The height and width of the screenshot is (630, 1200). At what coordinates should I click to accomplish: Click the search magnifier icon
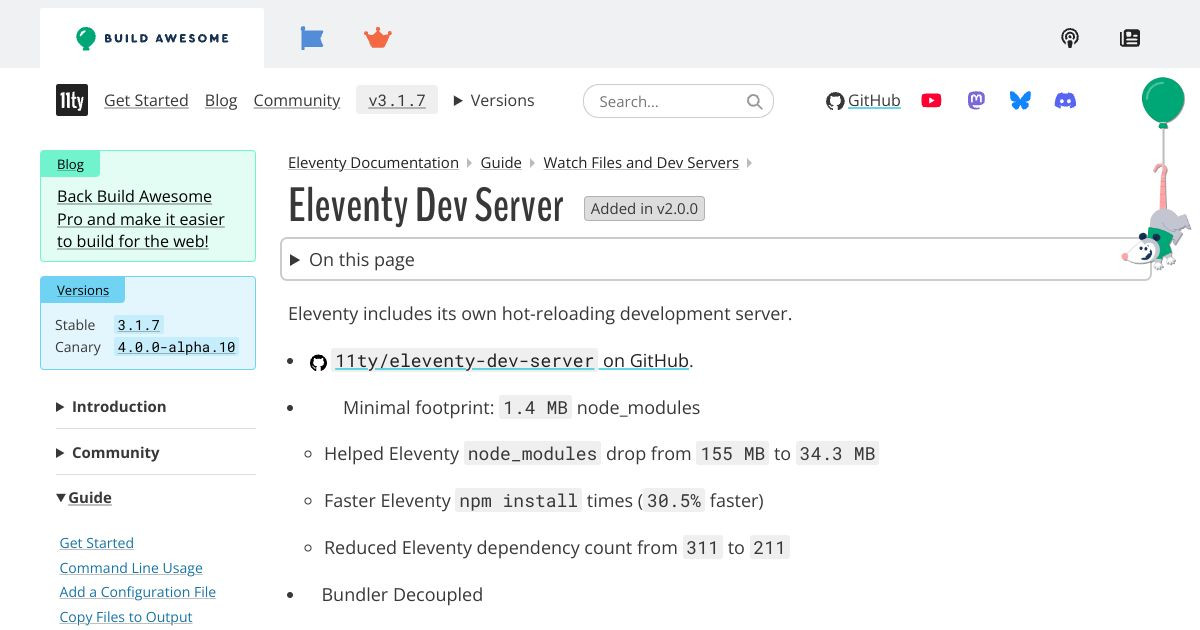(x=755, y=101)
